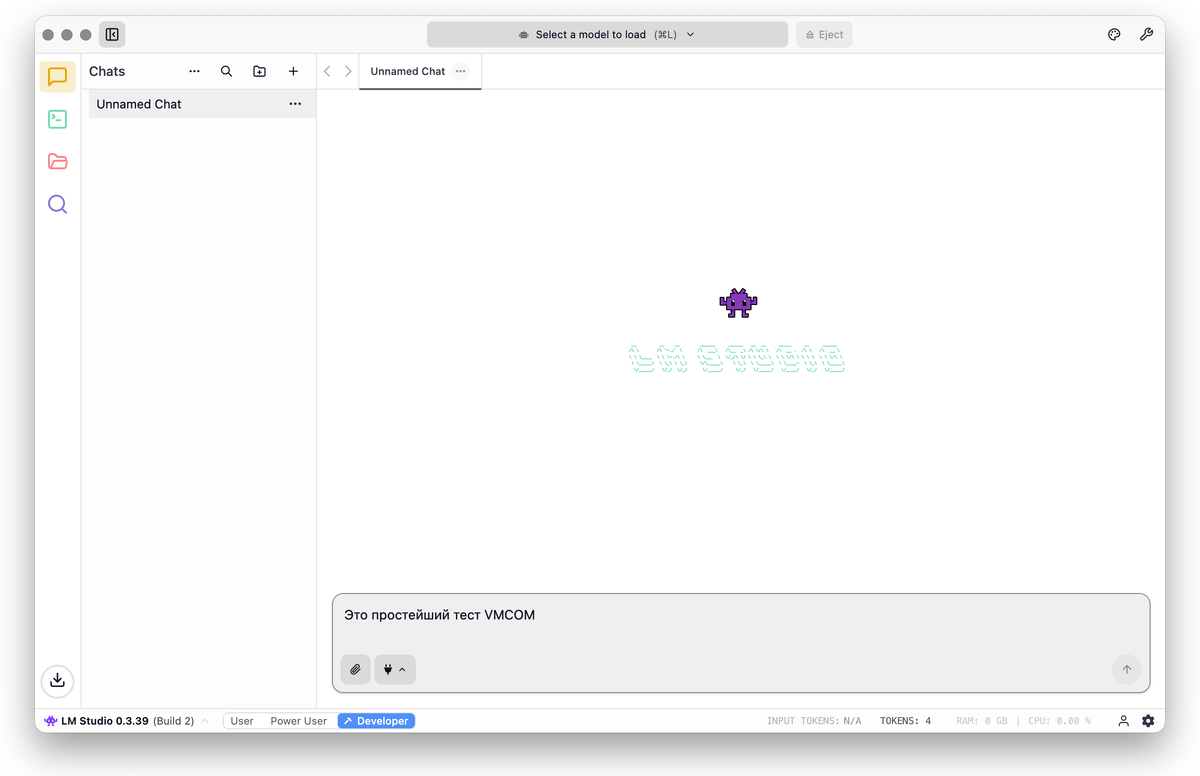Open the Downloads icon
1200x776 pixels.
pyautogui.click(x=58, y=680)
